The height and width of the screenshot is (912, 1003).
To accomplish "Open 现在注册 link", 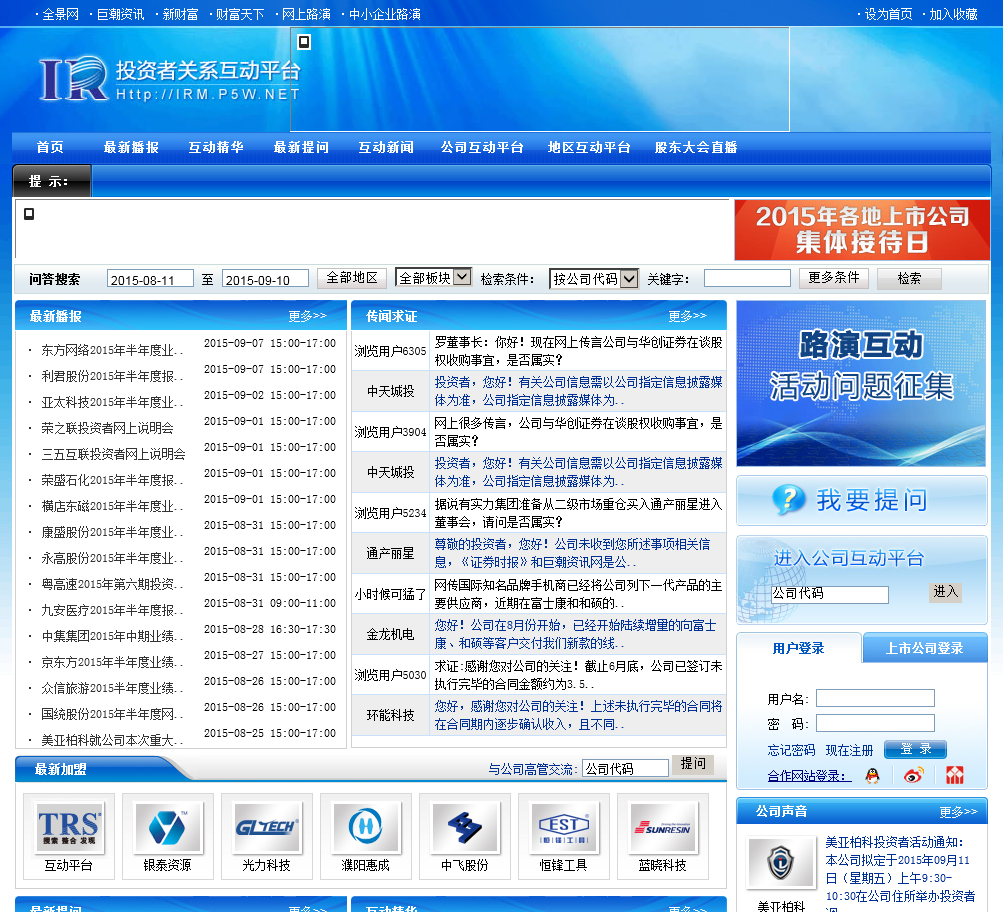I will tap(849, 750).
